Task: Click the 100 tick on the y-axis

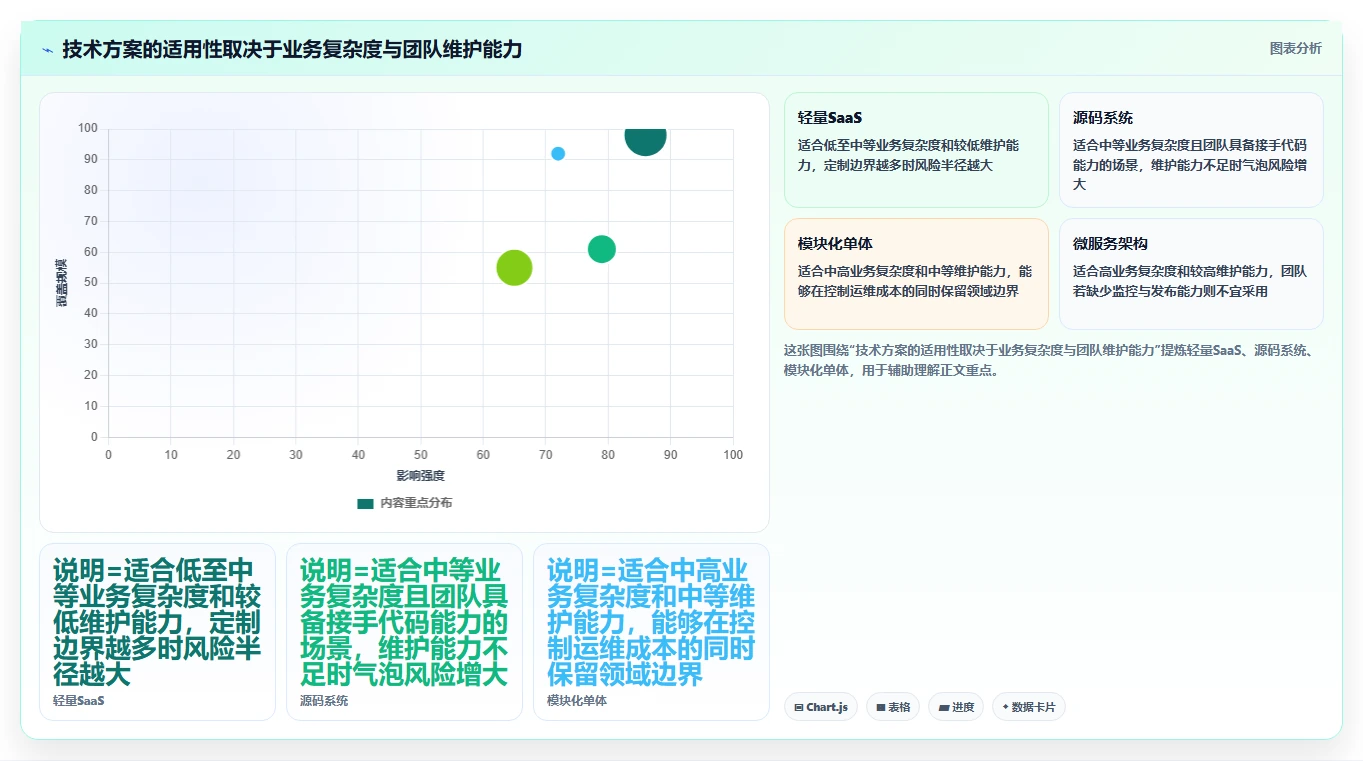Action: 88,128
